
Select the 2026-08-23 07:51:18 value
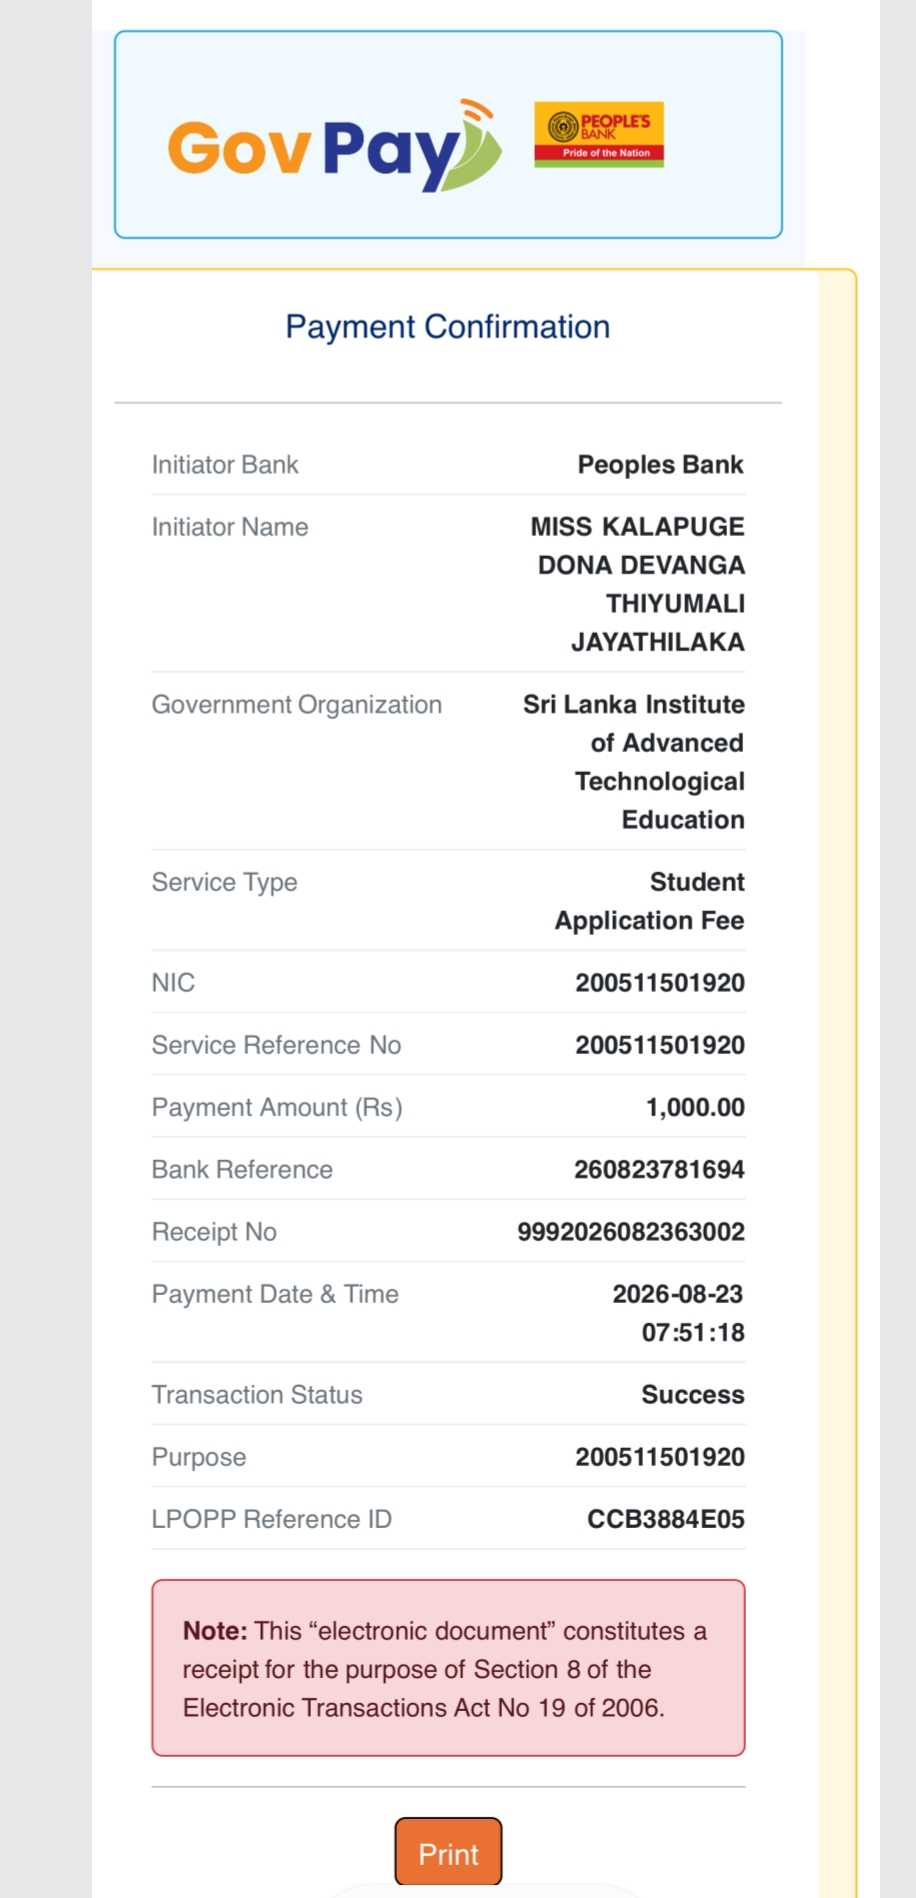click(679, 1313)
